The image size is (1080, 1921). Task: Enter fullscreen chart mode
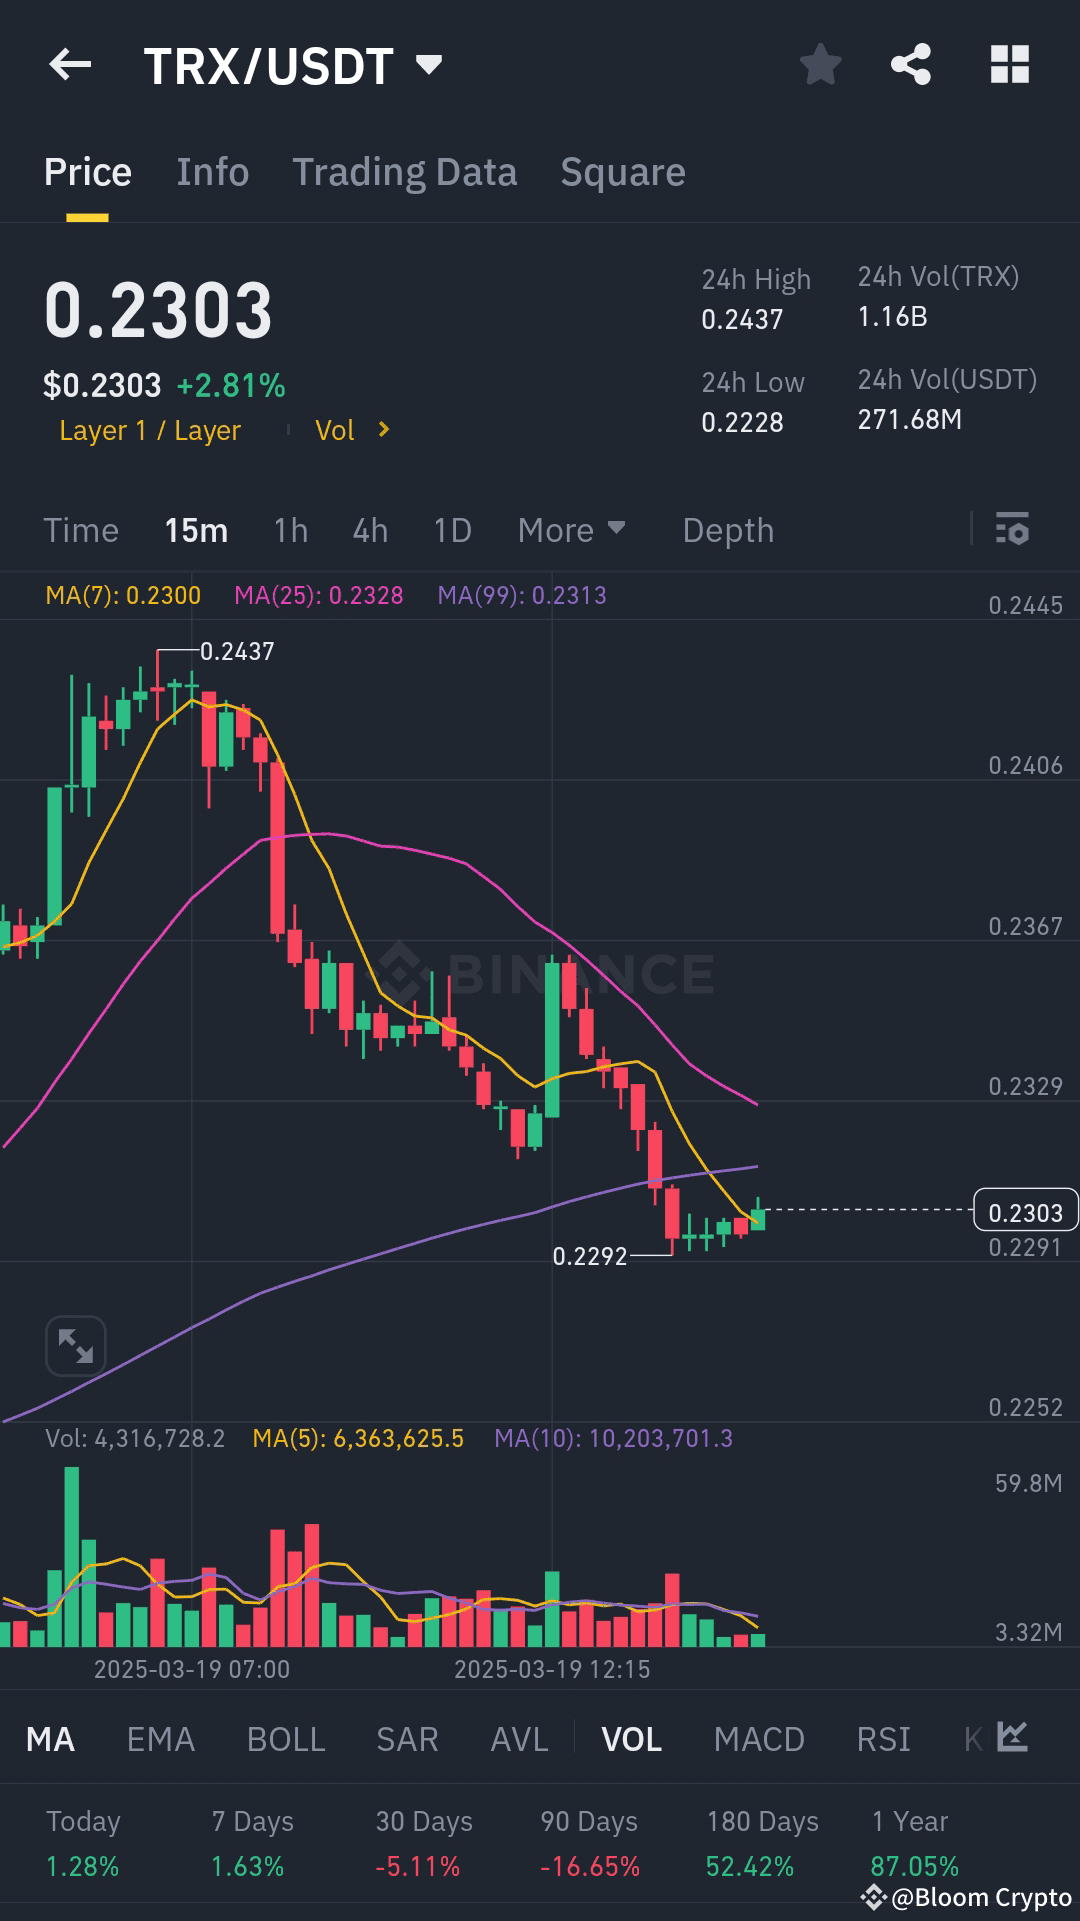[75, 1344]
